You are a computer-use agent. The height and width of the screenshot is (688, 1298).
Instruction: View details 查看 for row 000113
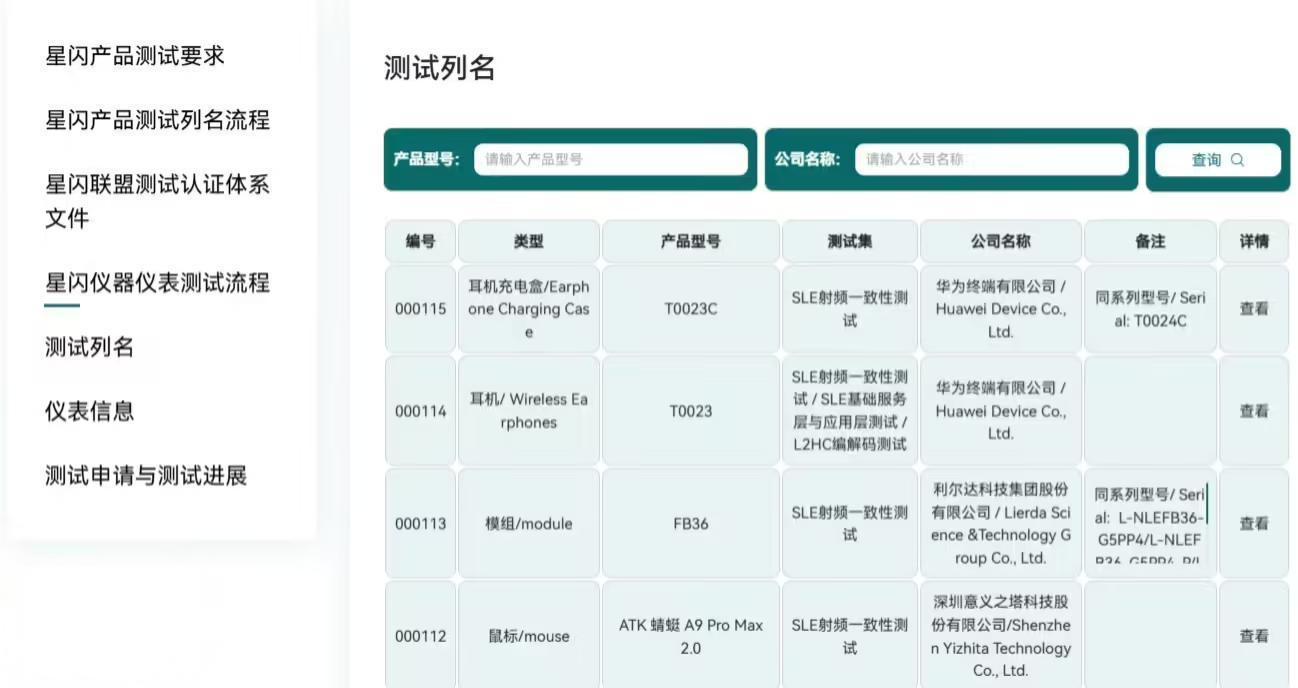[1254, 523]
